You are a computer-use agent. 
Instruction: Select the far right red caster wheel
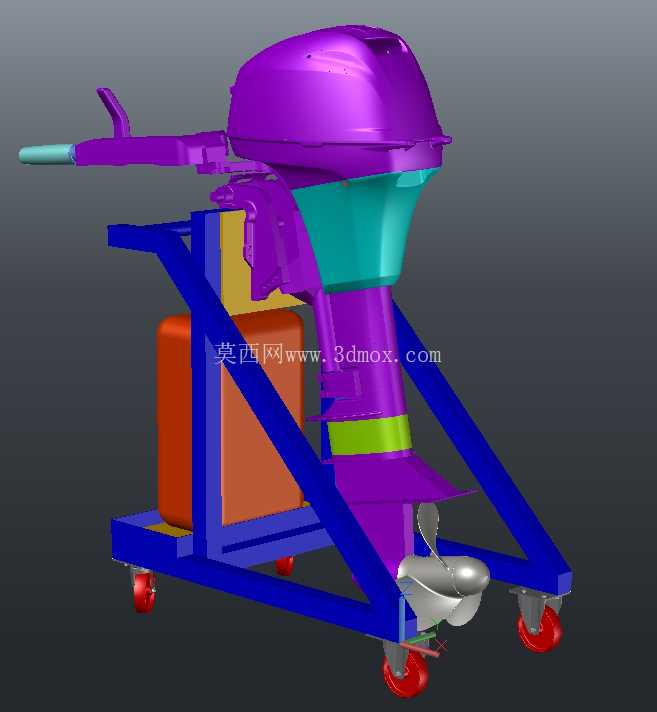point(539,629)
